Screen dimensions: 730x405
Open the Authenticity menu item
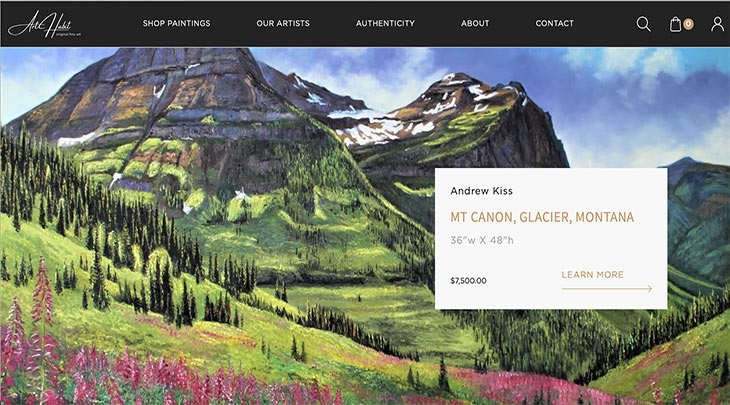coord(385,23)
